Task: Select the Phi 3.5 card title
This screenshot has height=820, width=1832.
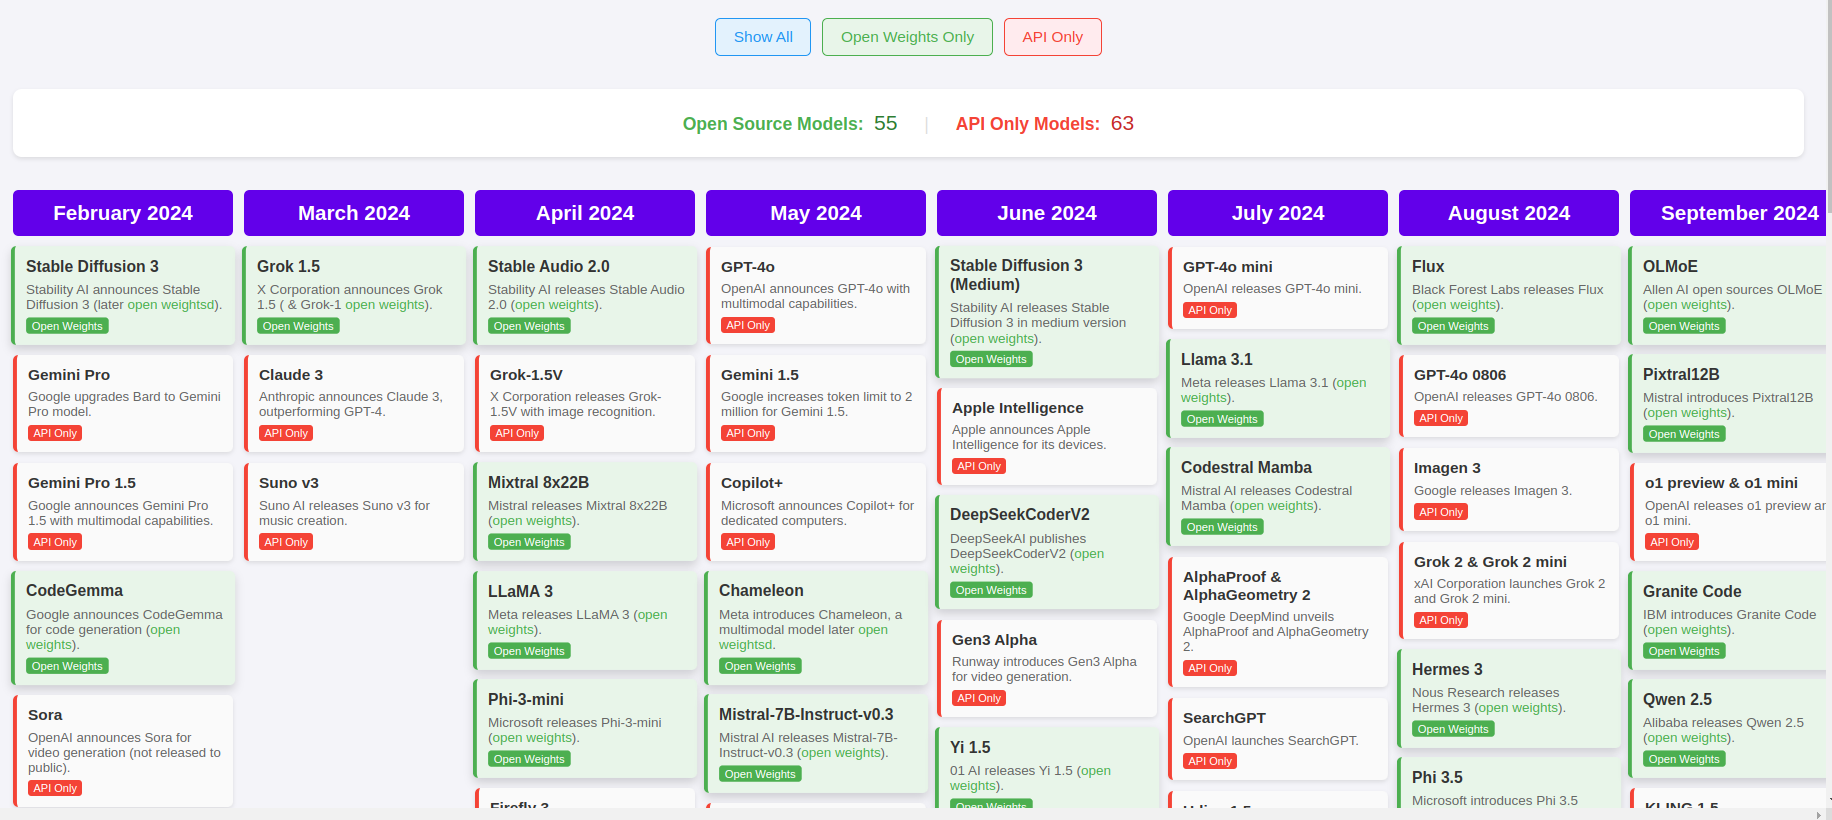Action: click(x=1437, y=777)
